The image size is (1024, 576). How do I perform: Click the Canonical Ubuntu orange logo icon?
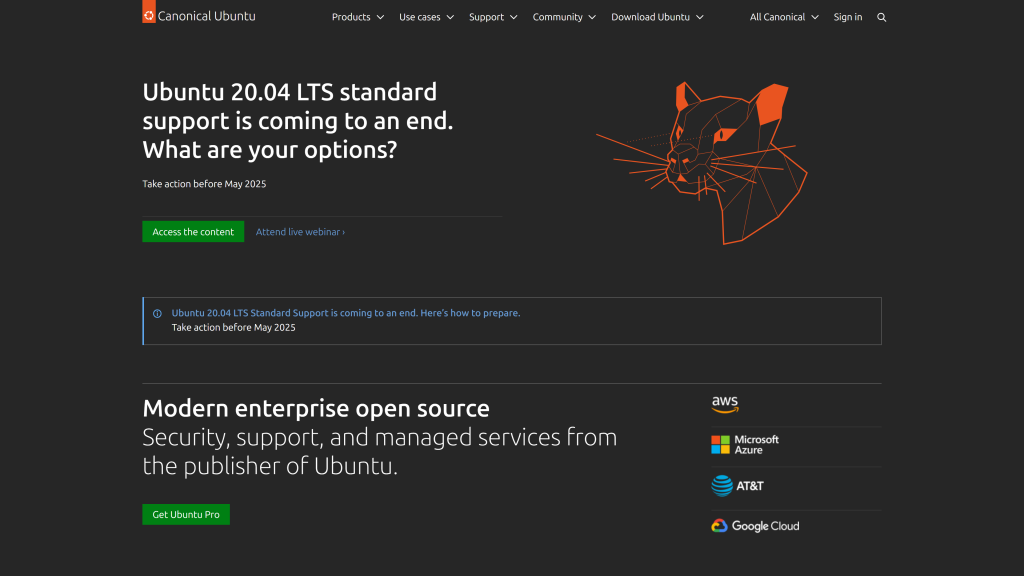[149, 12]
